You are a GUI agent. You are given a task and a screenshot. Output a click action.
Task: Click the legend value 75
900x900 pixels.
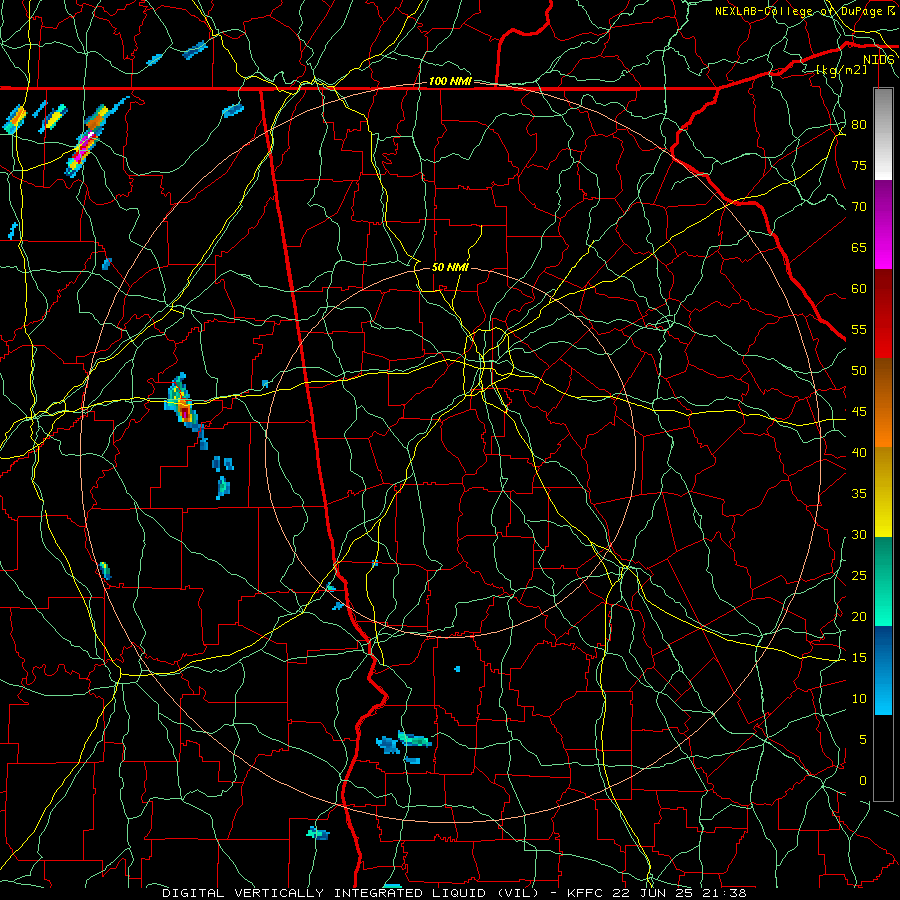859,166
